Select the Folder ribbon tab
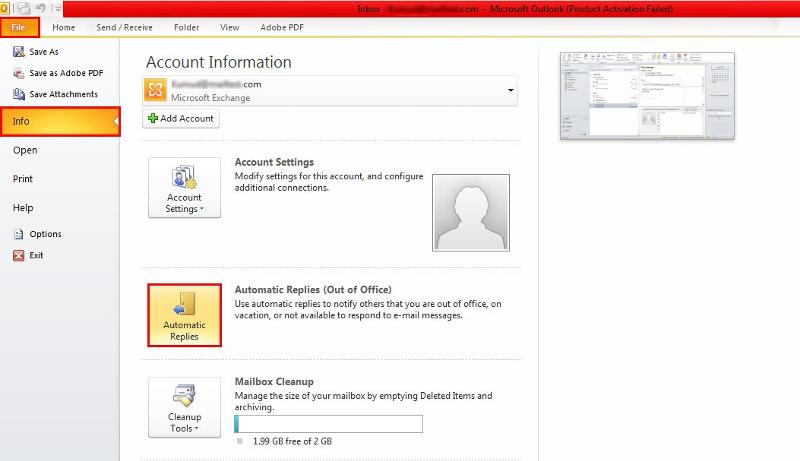This screenshot has height=461, width=800. [186, 28]
